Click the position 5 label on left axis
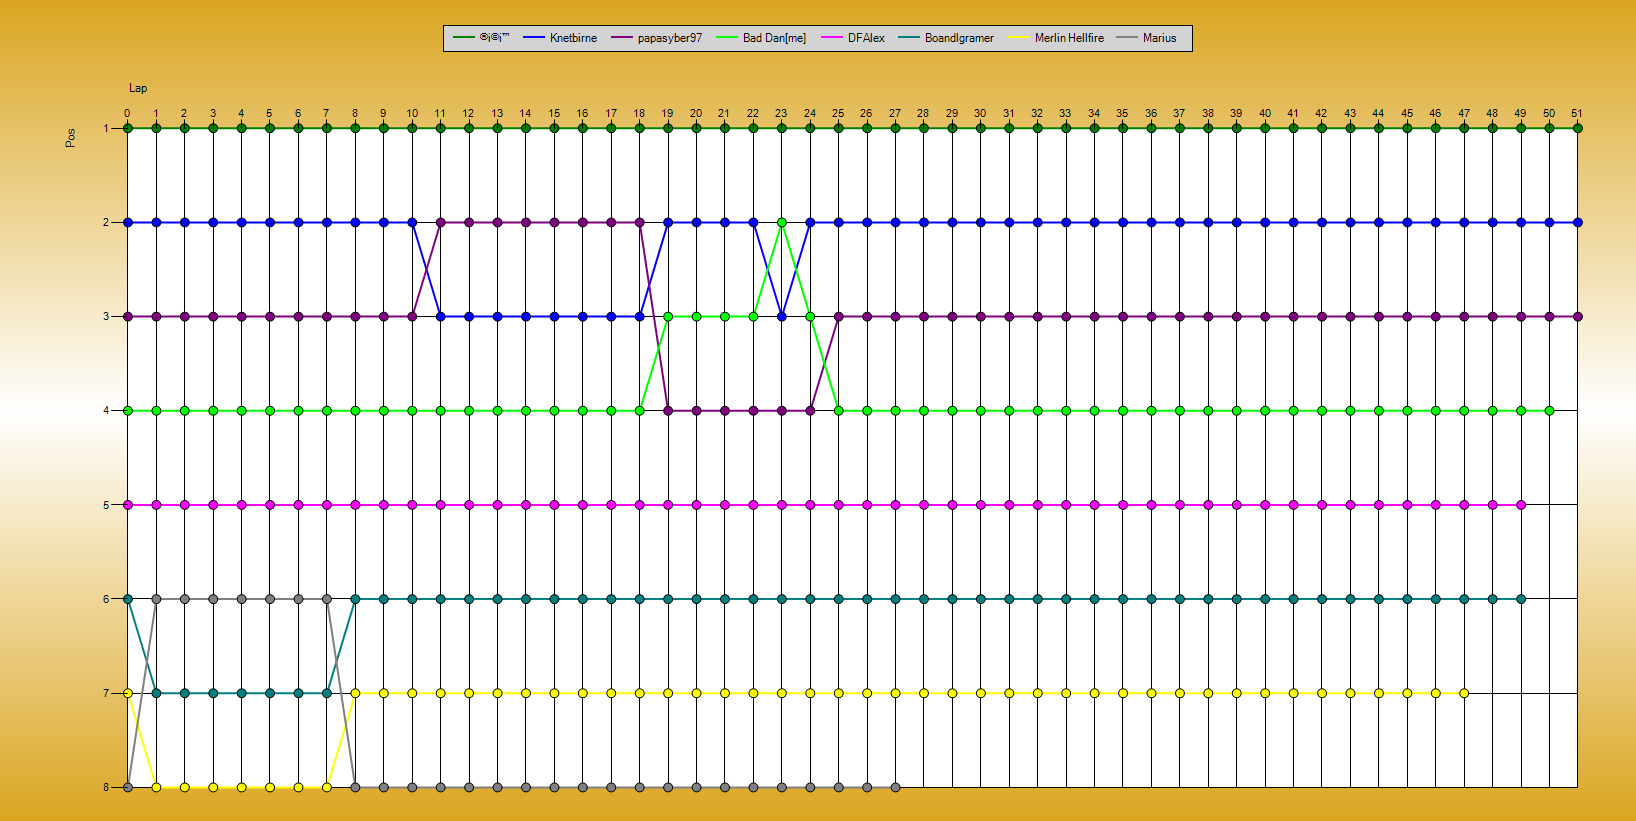 (x=106, y=505)
